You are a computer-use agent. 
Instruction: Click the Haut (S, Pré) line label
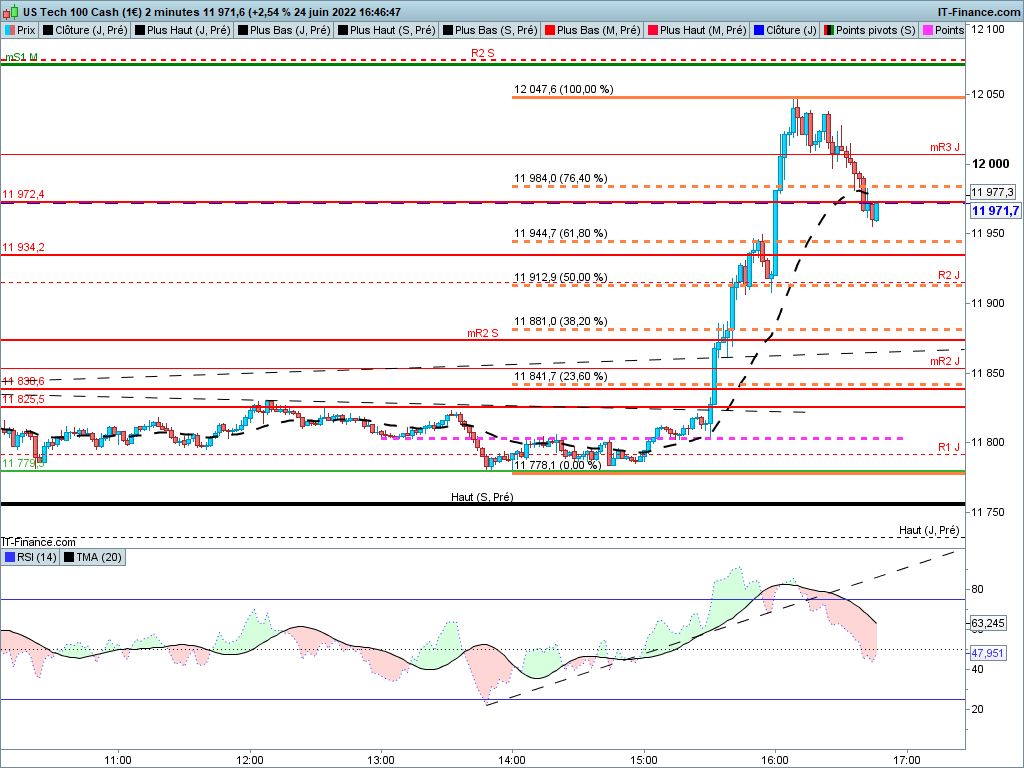click(x=482, y=497)
